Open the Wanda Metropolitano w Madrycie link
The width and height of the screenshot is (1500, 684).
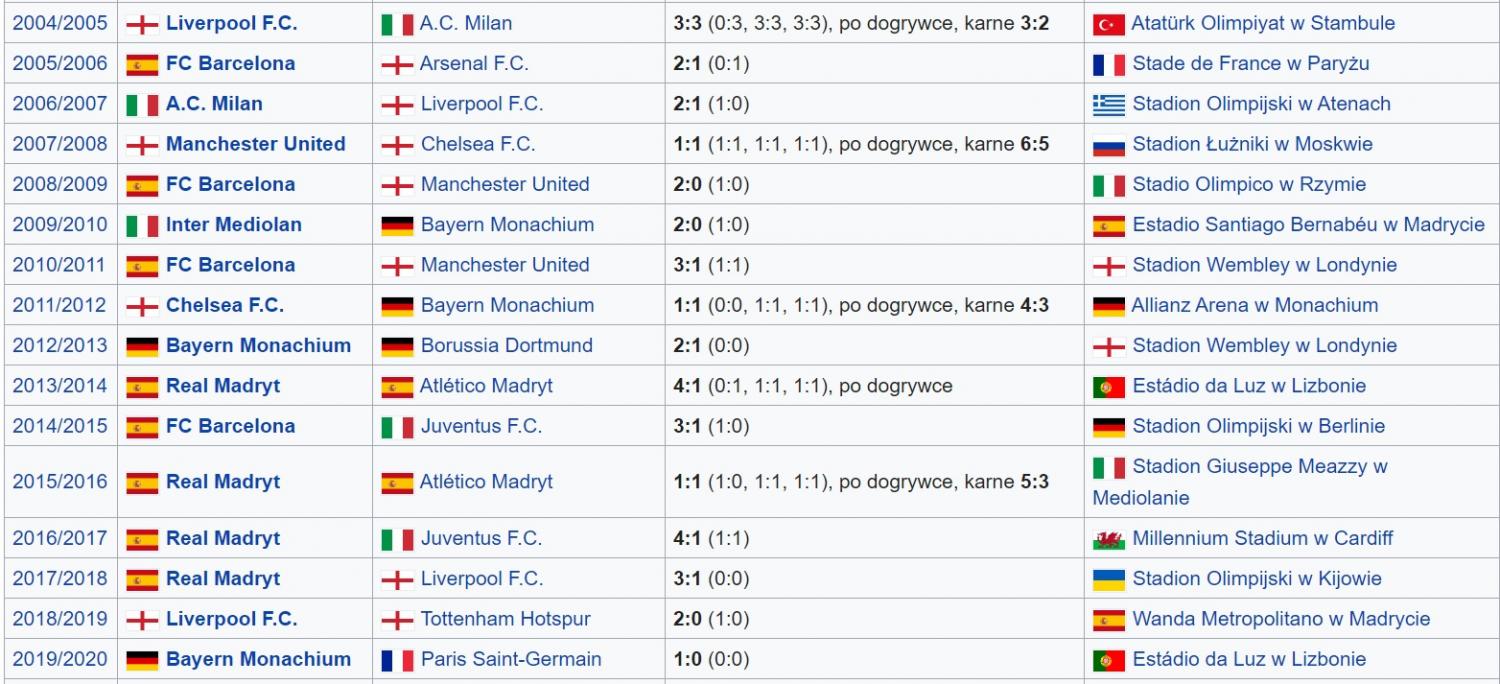coord(1281,619)
